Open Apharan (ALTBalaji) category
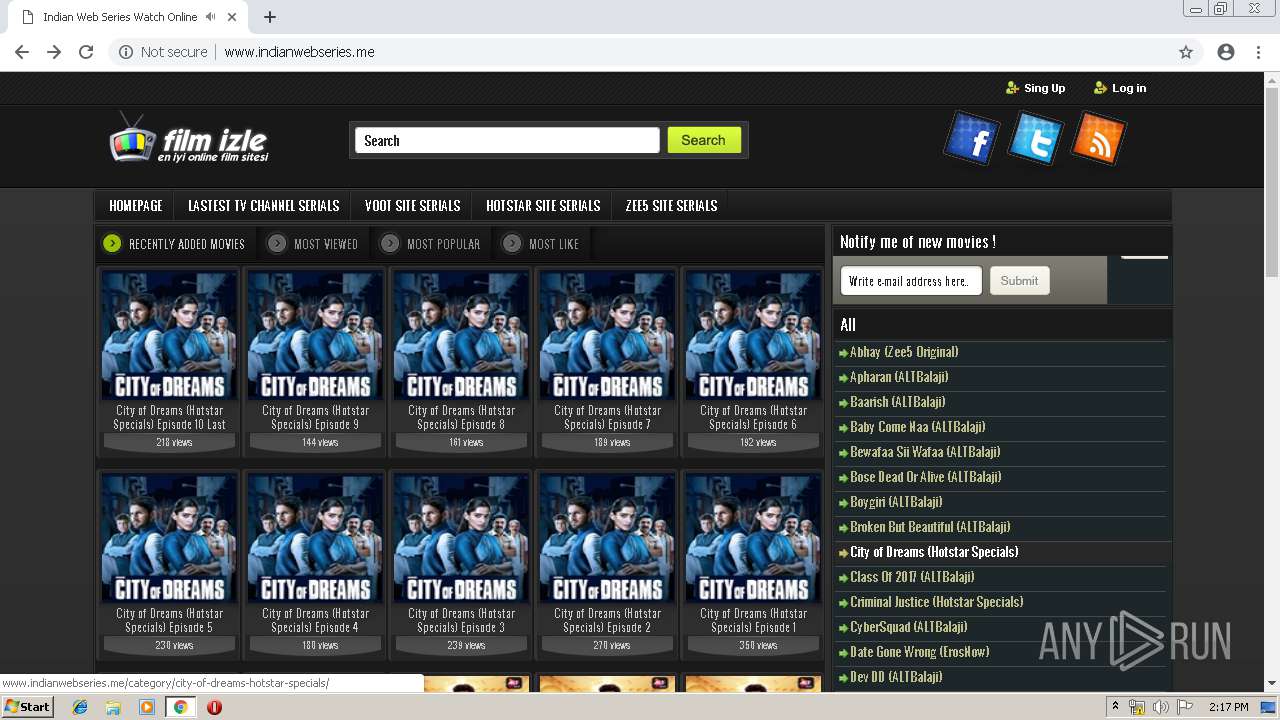This screenshot has height=720, width=1280. click(899, 377)
